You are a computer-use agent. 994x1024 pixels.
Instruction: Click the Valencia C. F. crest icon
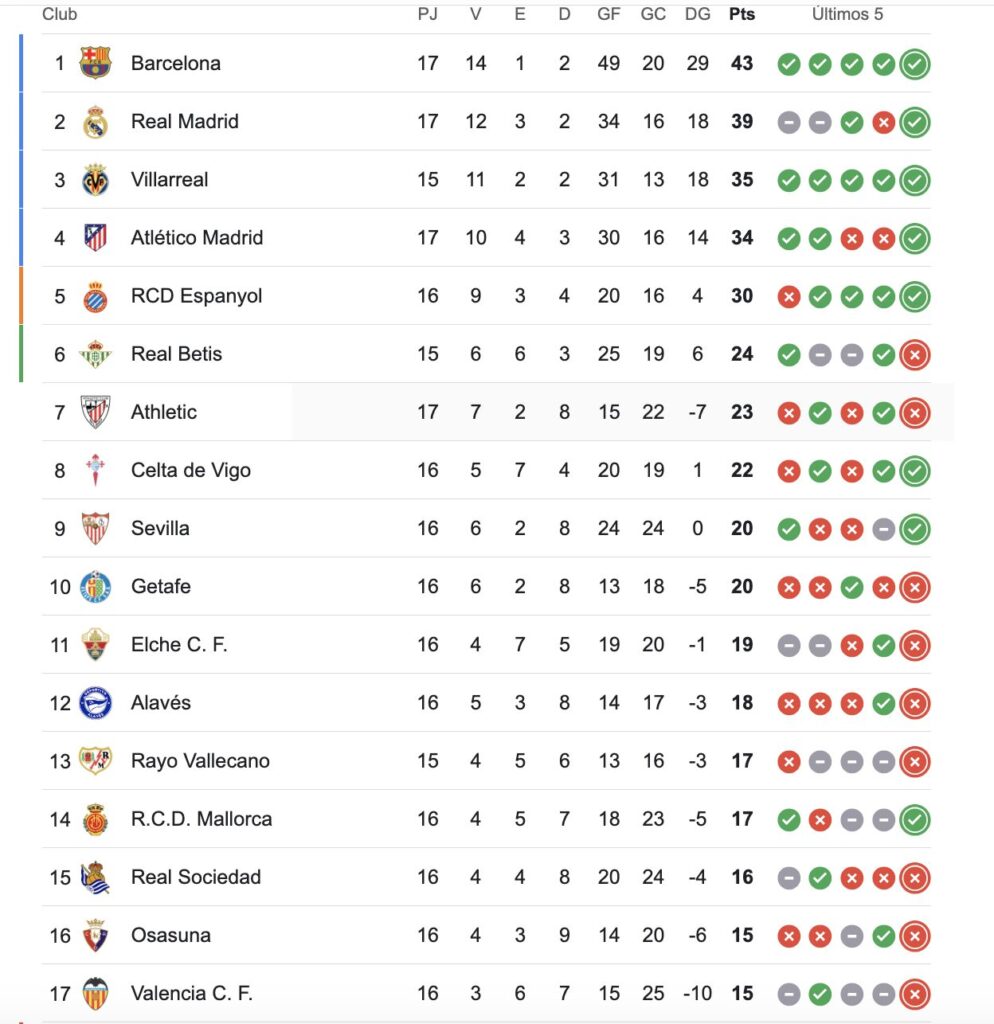point(95,993)
